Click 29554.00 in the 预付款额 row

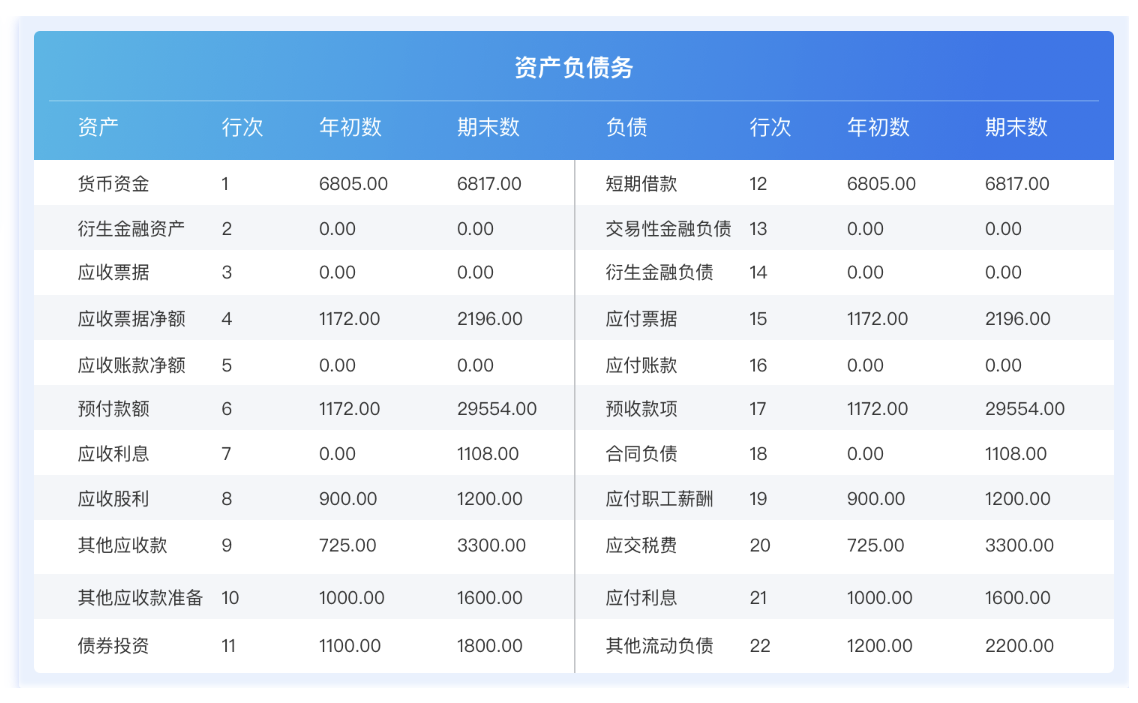(x=497, y=408)
